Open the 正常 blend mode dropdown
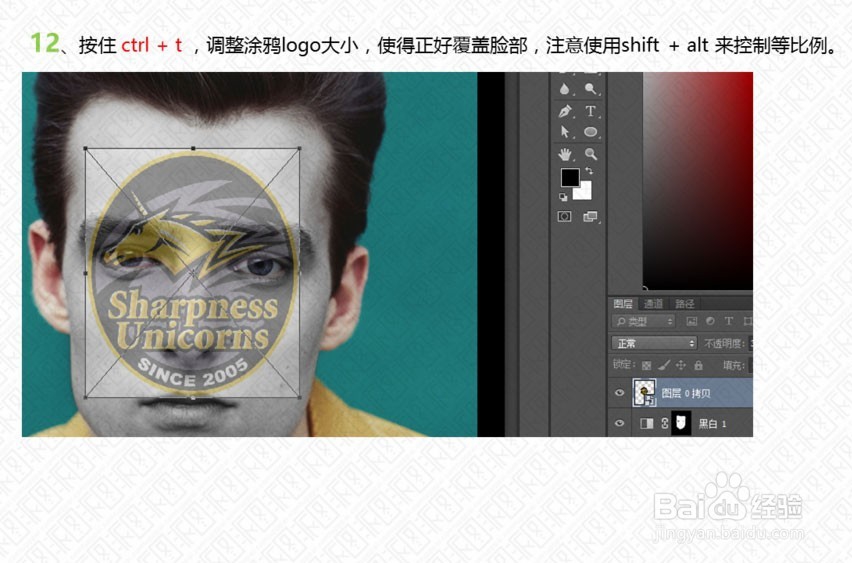The image size is (852, 563). click(654, 343)
